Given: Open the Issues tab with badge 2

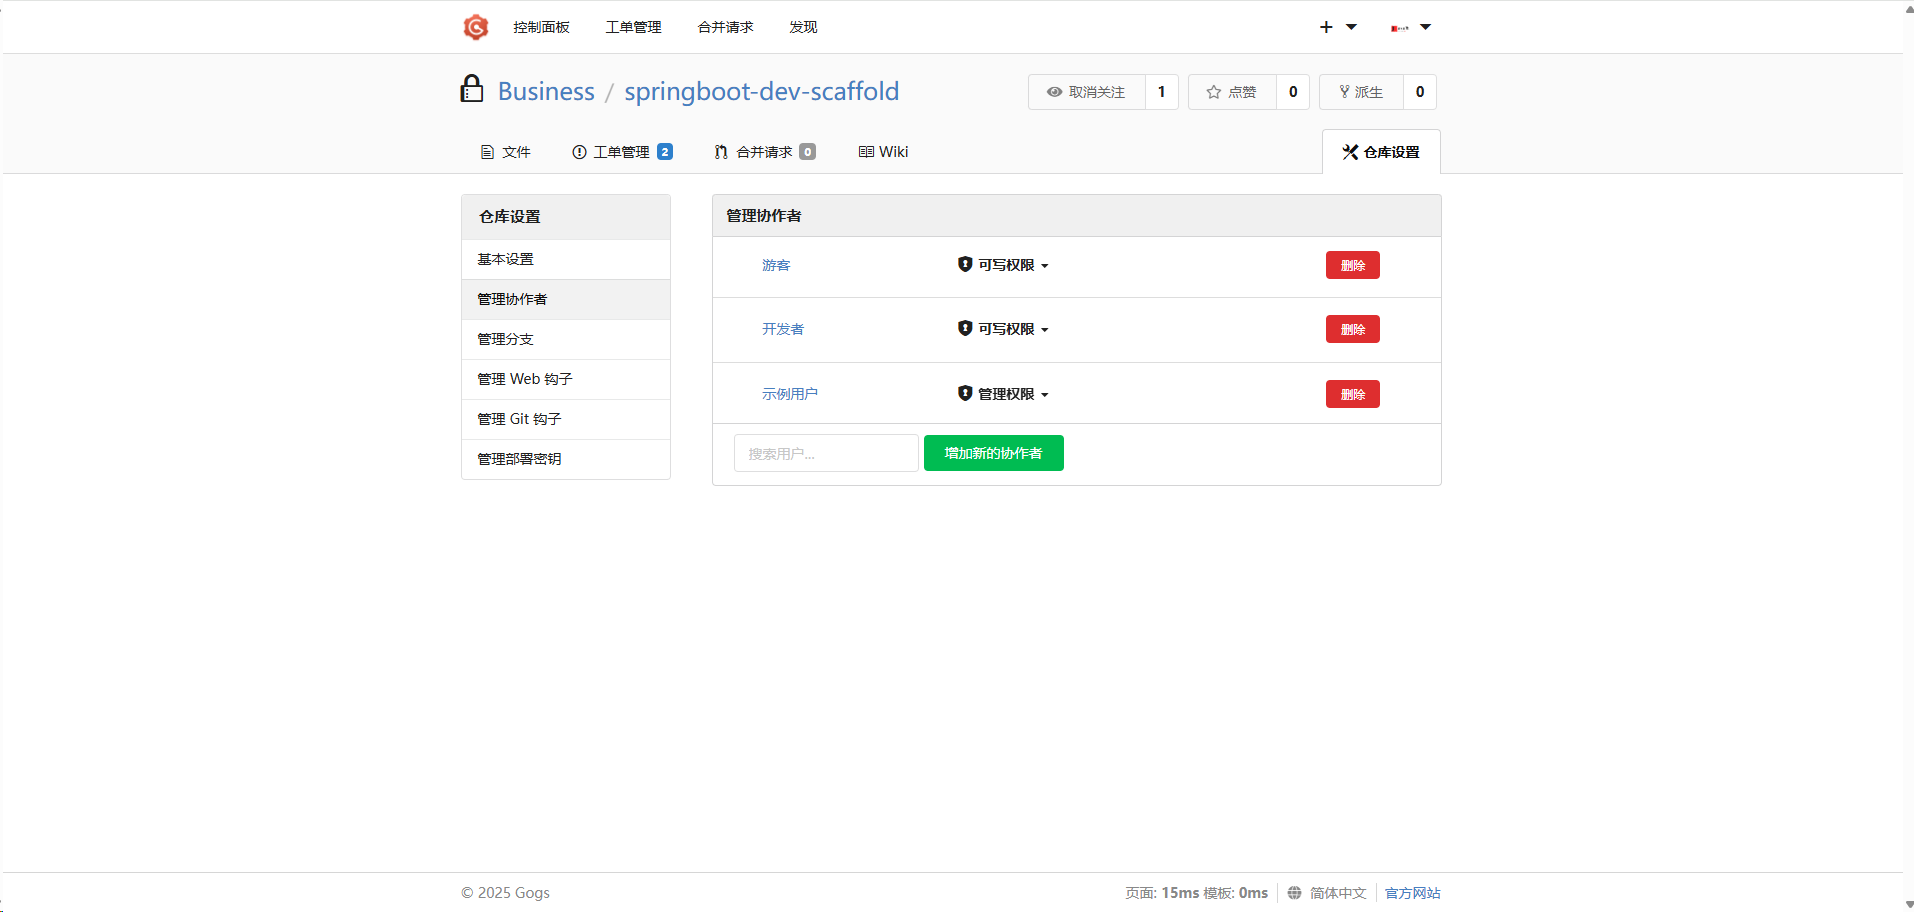Looking at the screenshot, I should point(622,152).
